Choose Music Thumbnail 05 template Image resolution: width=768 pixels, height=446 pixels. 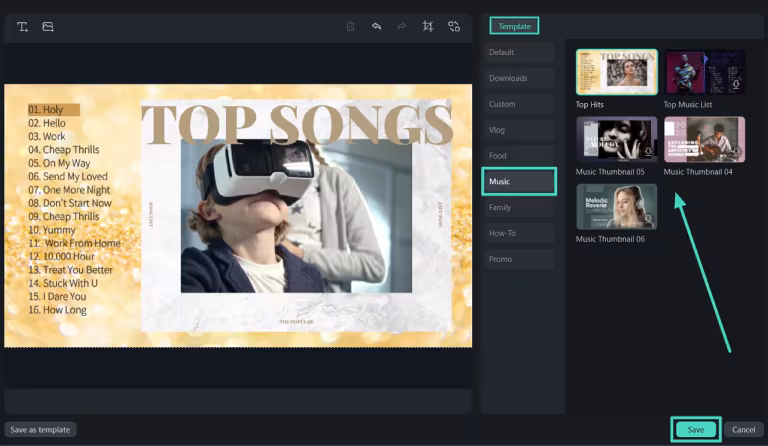[617, 139]
